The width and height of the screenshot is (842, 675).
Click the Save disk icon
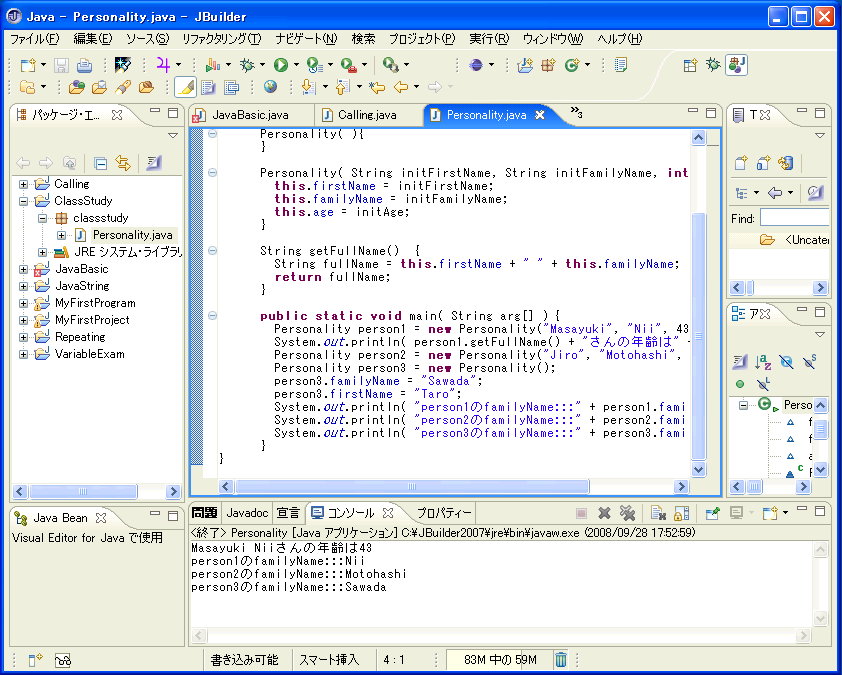coord(61,65)
